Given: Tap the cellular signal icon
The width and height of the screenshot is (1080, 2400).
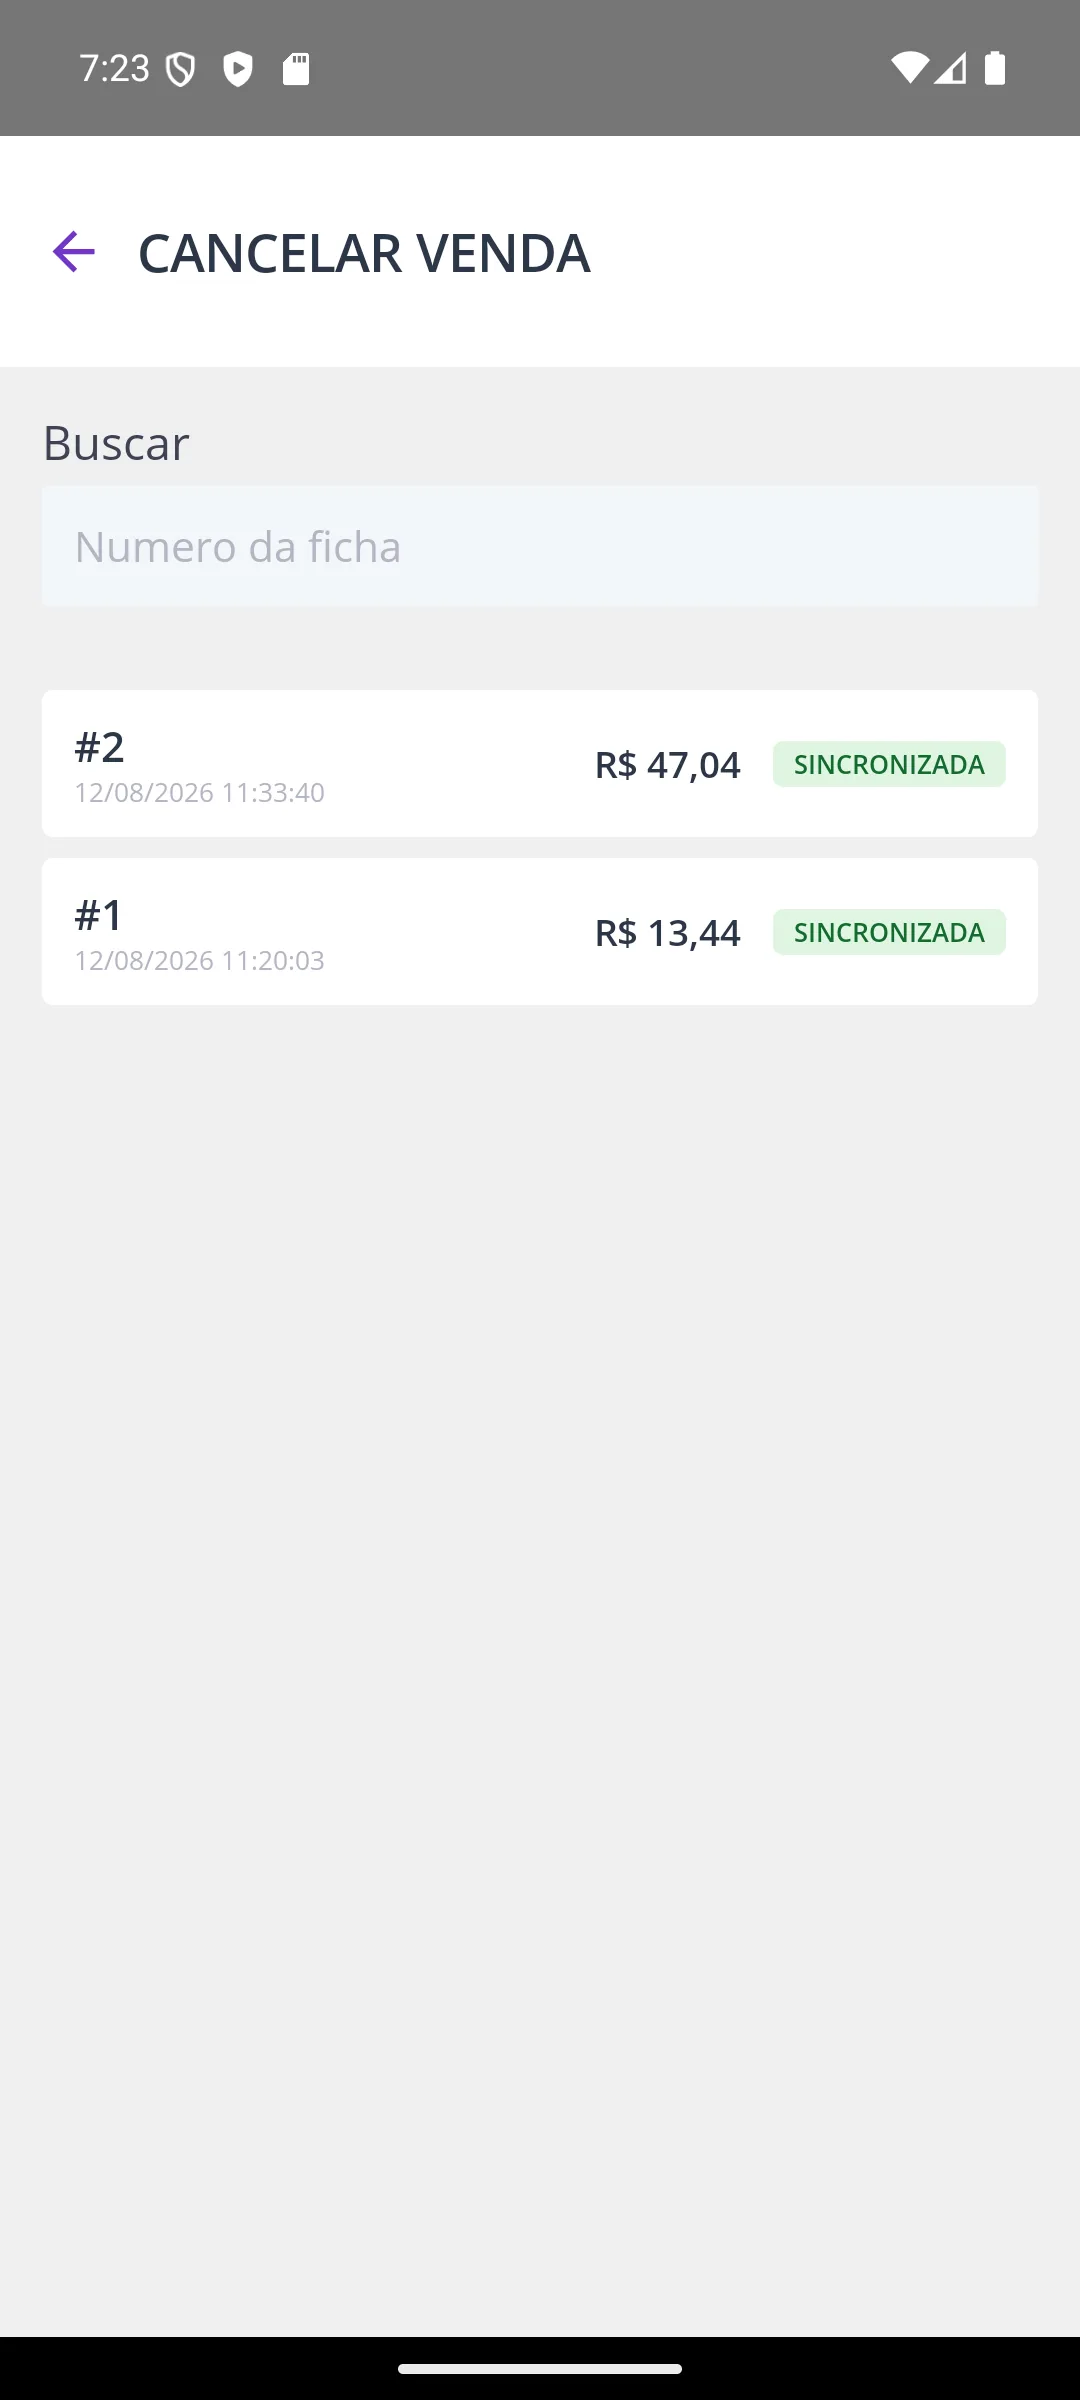Looking at the screenshot, I should coord(951,68).
